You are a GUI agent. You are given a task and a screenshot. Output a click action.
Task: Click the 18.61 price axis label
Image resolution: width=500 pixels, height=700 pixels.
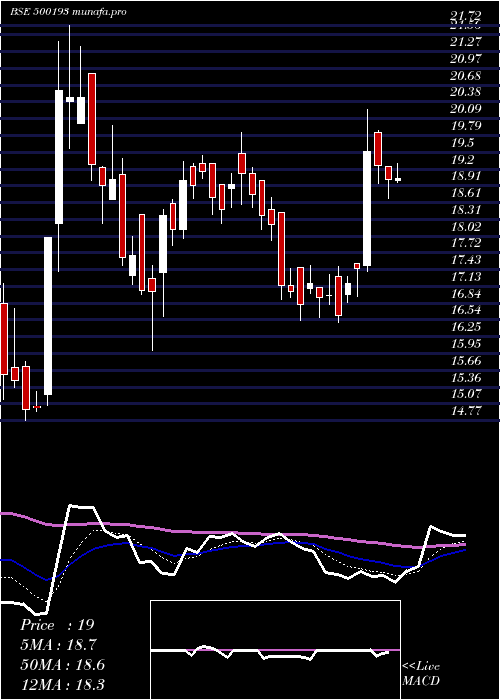click(466, 192)
